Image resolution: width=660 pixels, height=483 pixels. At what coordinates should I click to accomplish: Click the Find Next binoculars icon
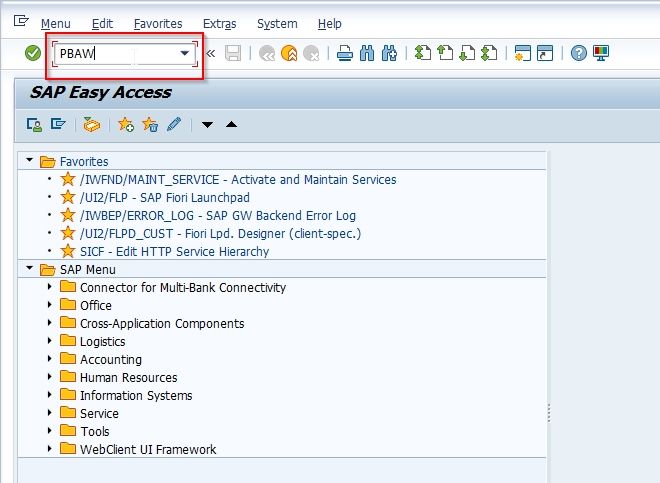(389, 53)
